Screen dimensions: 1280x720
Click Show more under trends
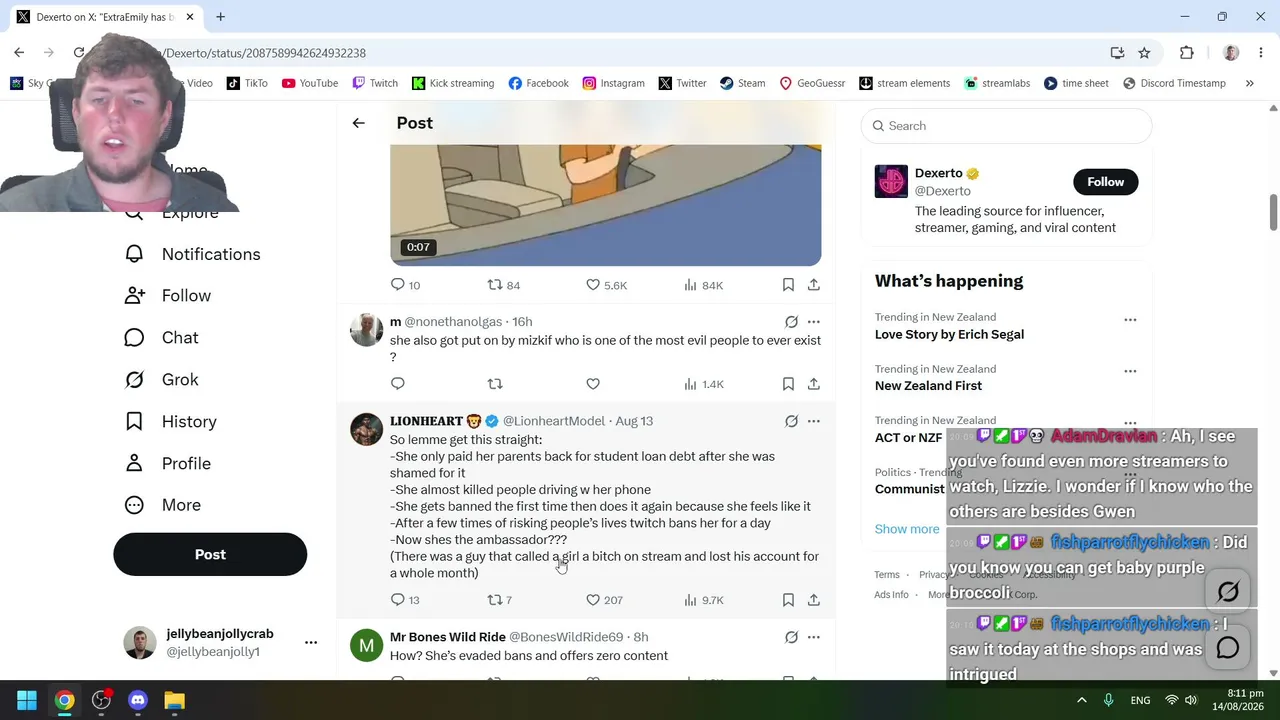(907, 529)
